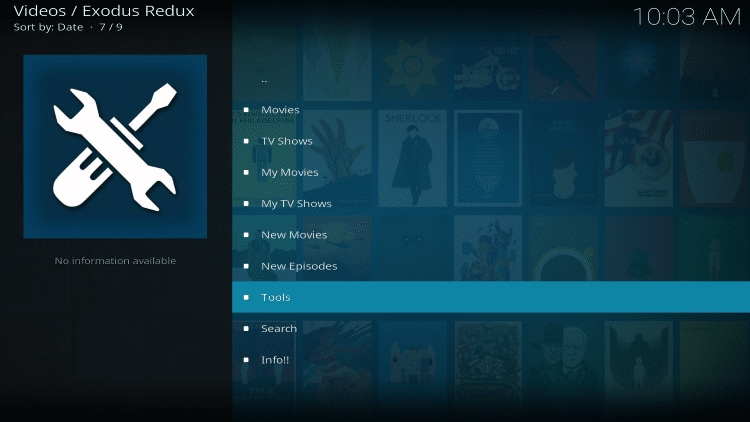The width and height of the screenshot is (750, 422).
Task: Open the Info!! entry
Action: (x=491, y=360)
